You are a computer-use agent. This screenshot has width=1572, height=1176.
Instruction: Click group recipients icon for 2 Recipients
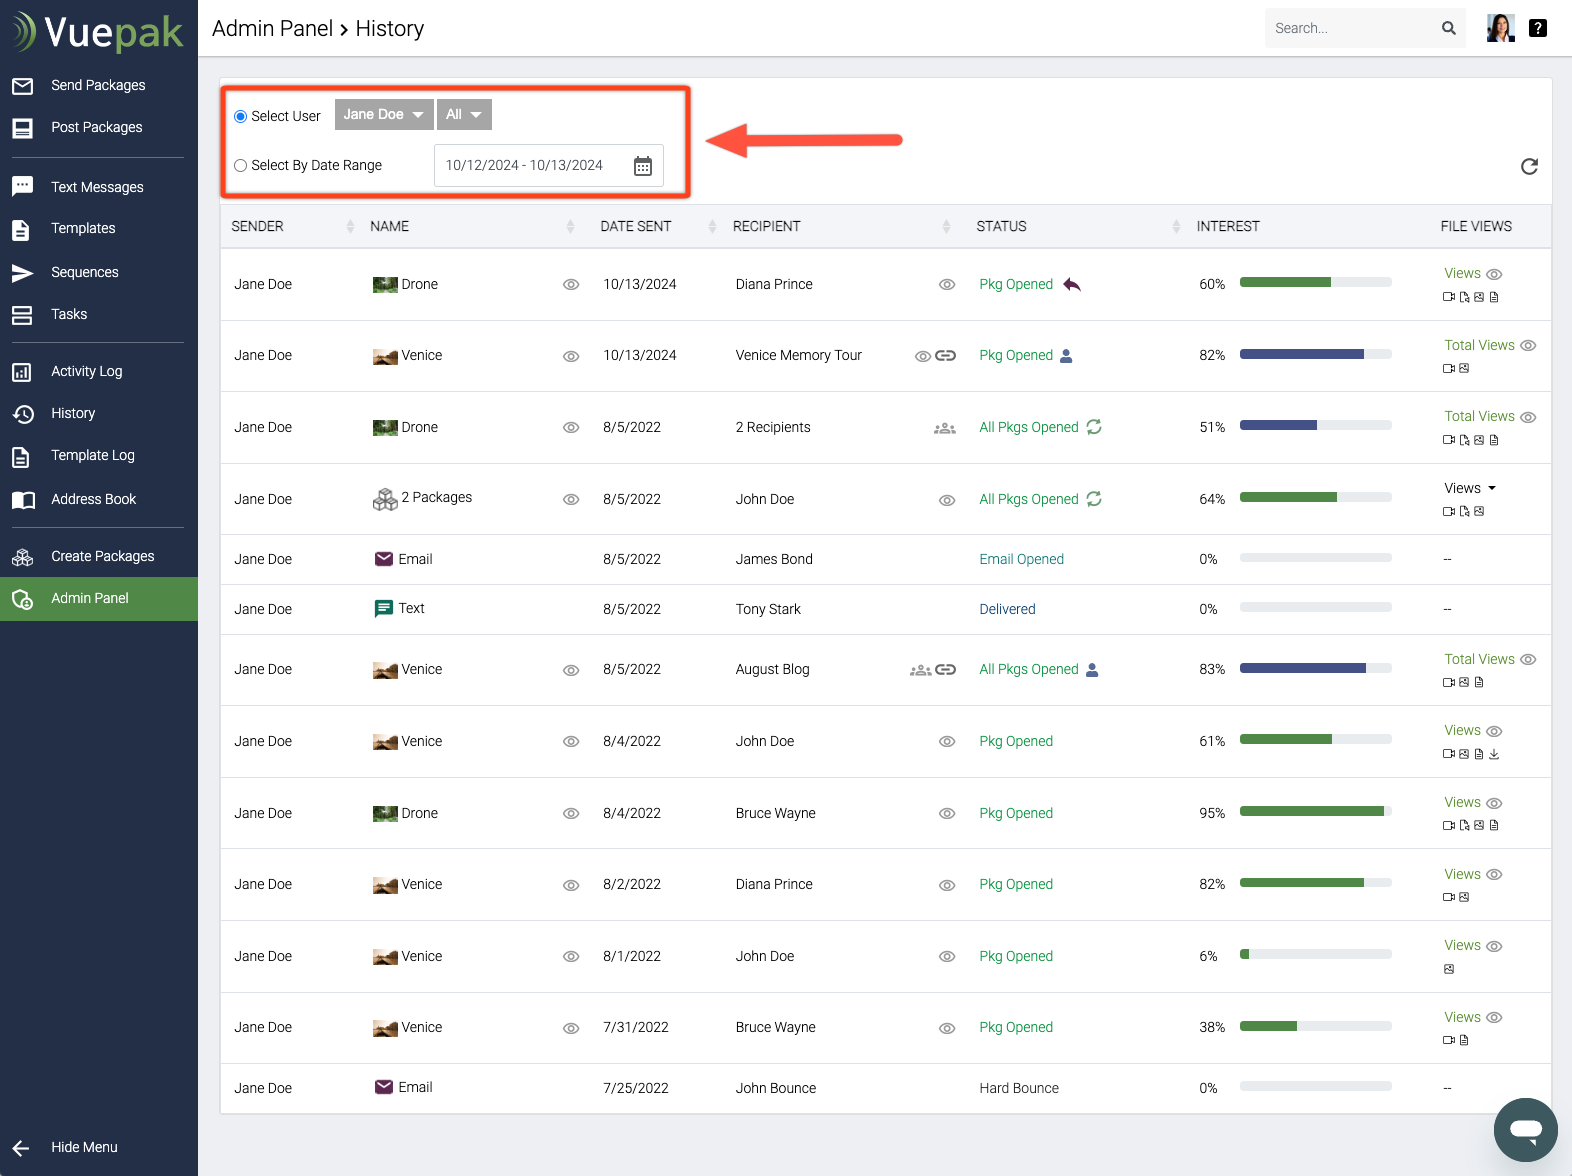[x=944, y=428]
